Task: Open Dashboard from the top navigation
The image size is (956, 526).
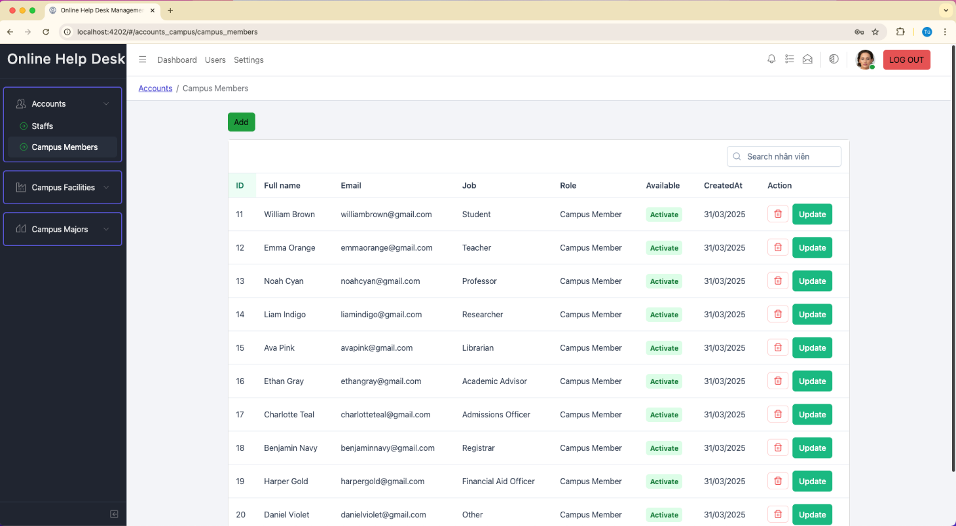Action: coord(177,60)
